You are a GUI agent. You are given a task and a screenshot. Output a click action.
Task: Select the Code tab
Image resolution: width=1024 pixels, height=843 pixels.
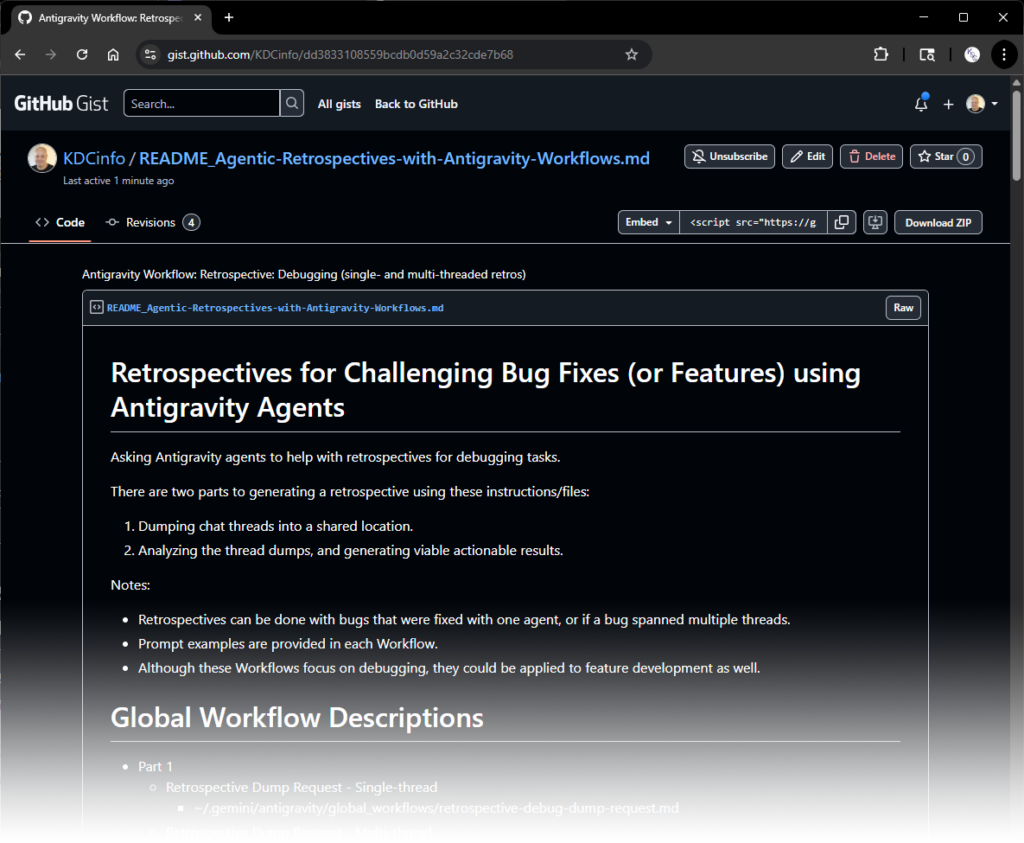(x=60, y=222)
